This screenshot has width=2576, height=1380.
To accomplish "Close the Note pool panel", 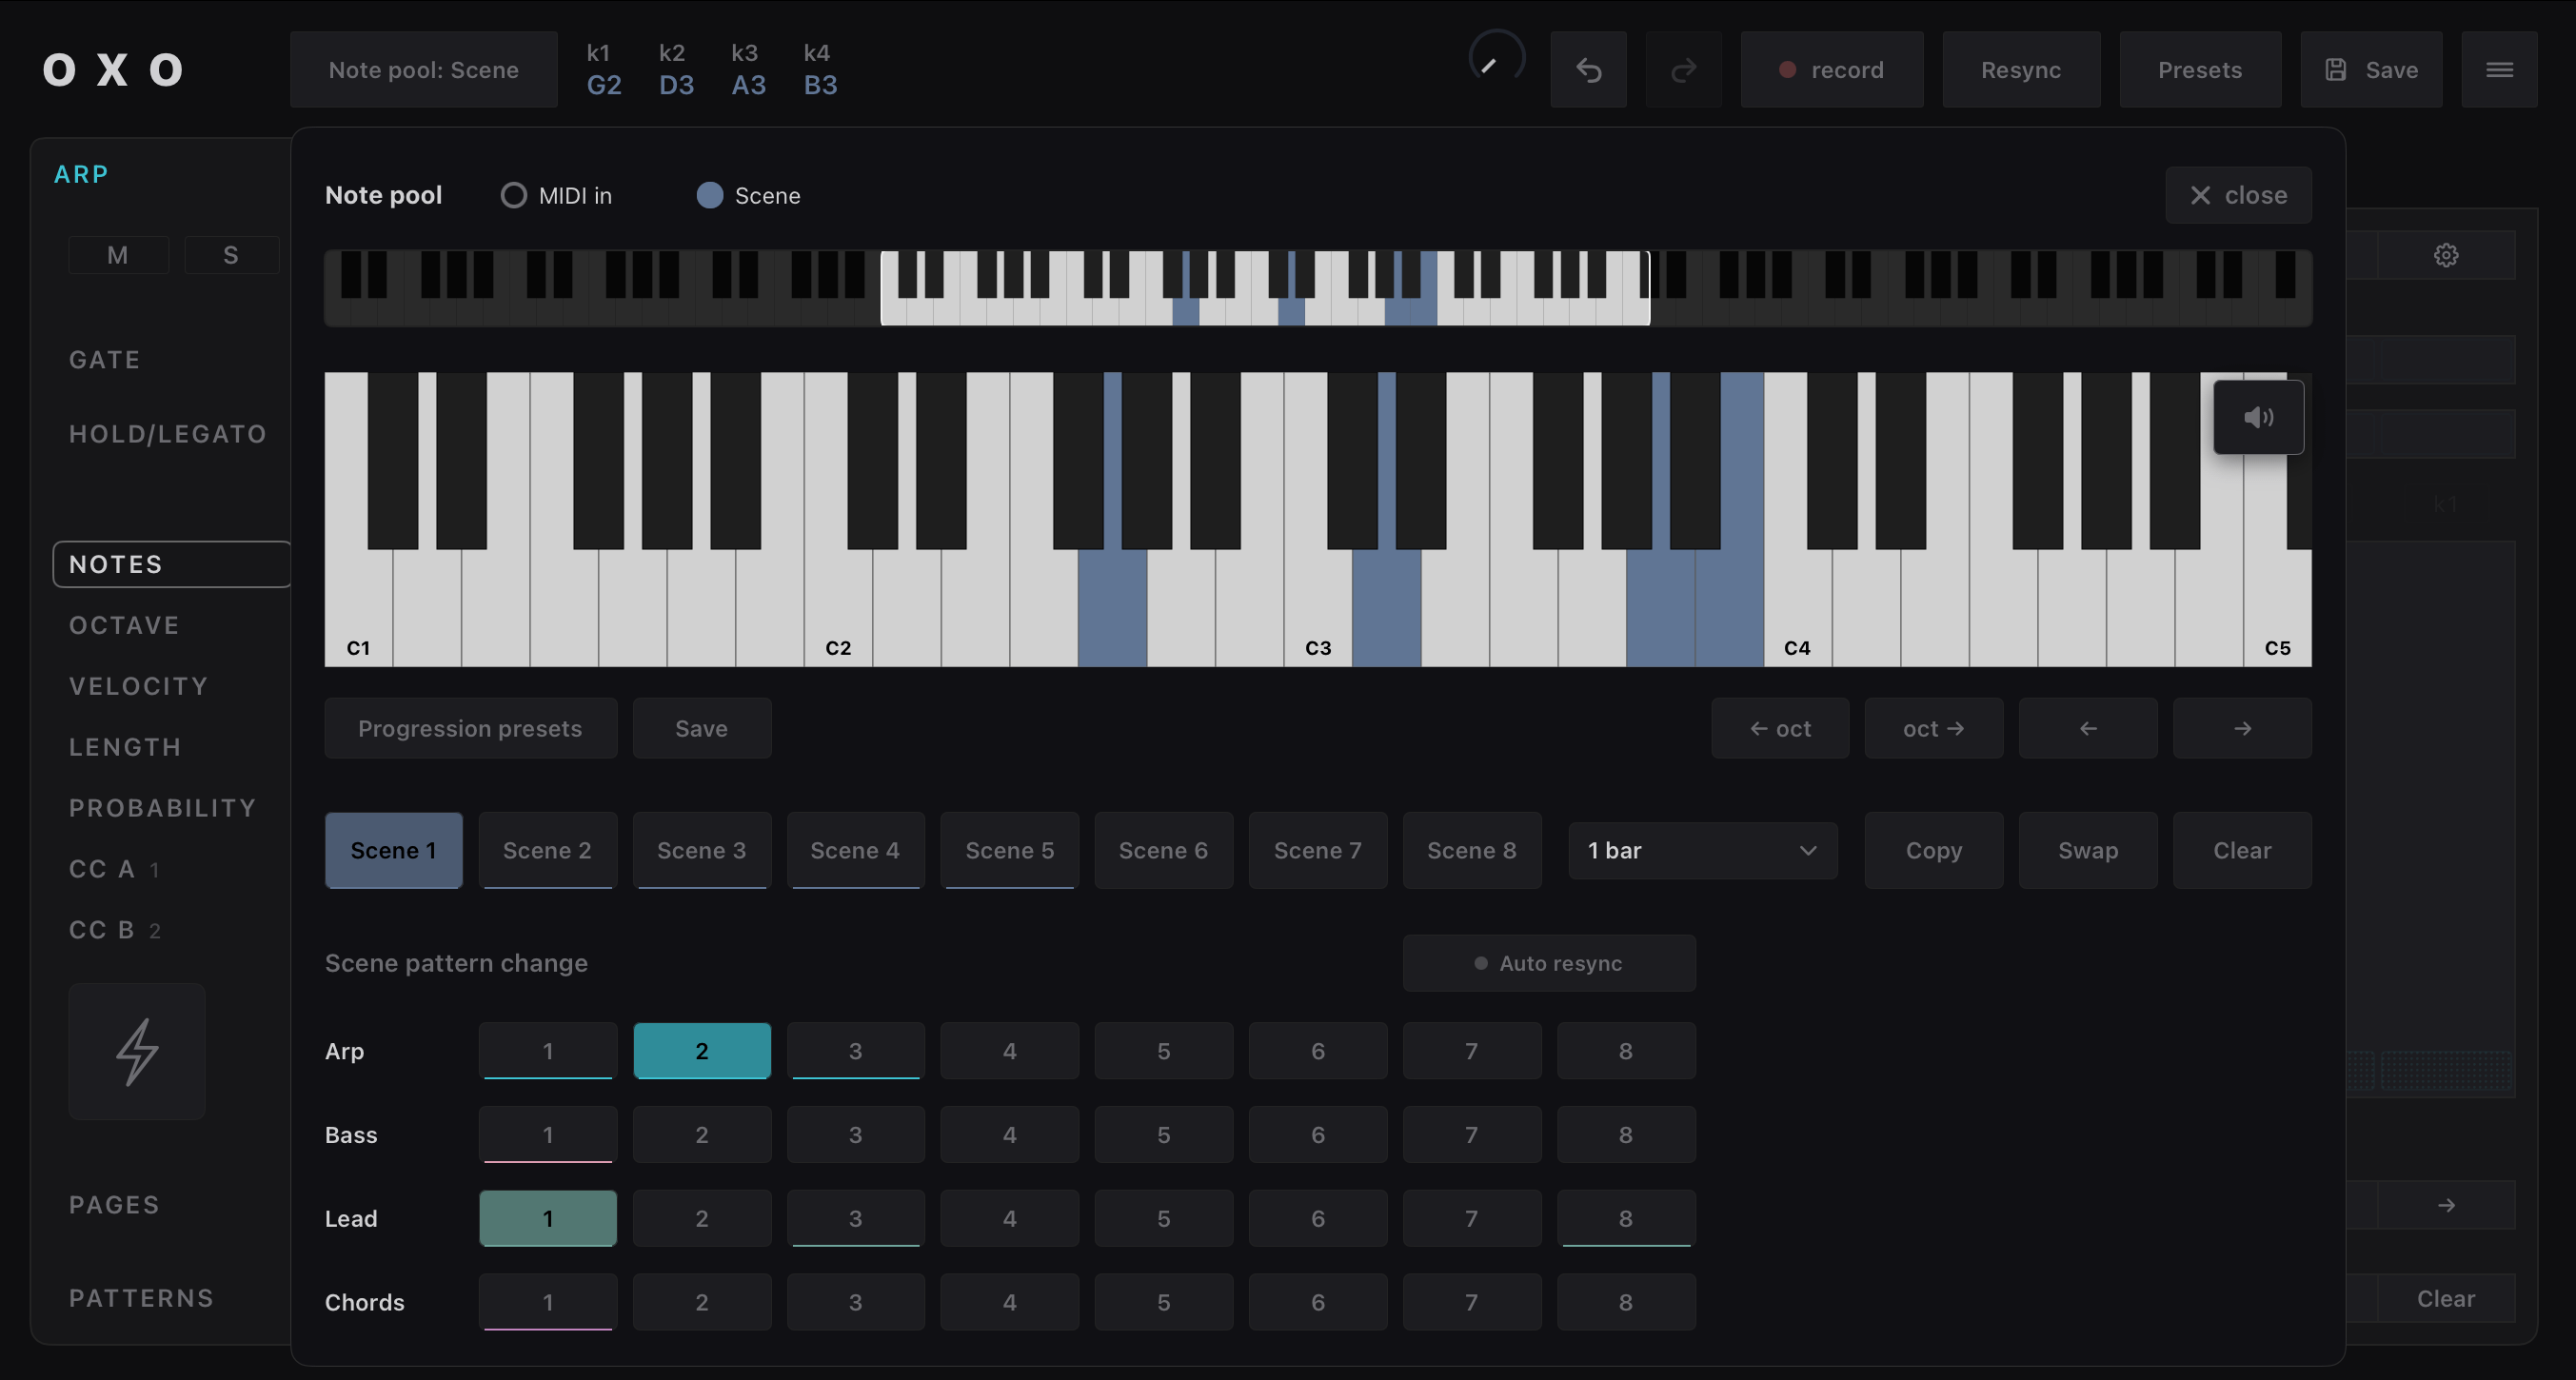I will tap(2238, 195).
